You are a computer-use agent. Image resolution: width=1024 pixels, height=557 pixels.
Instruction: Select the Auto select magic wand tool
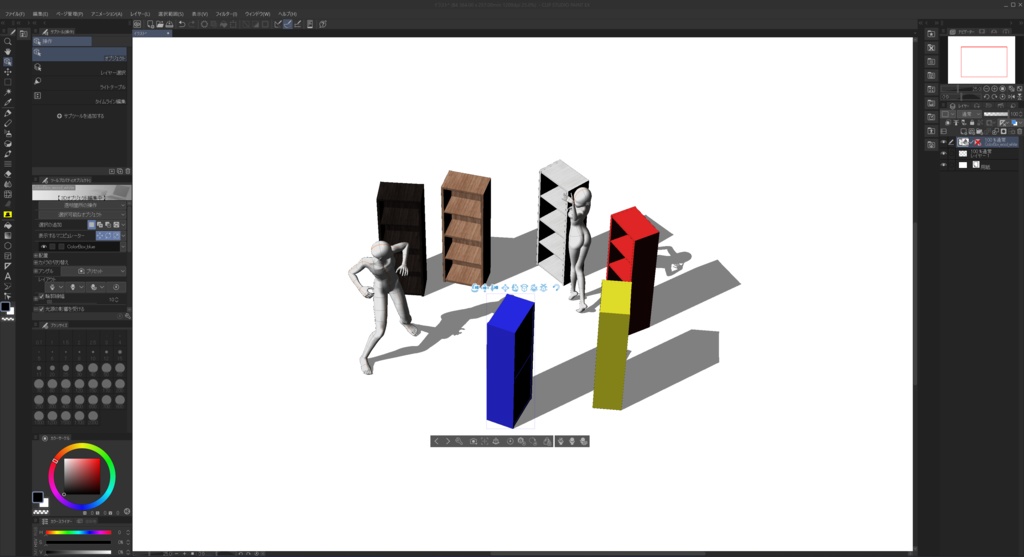(x=8, y=93)
